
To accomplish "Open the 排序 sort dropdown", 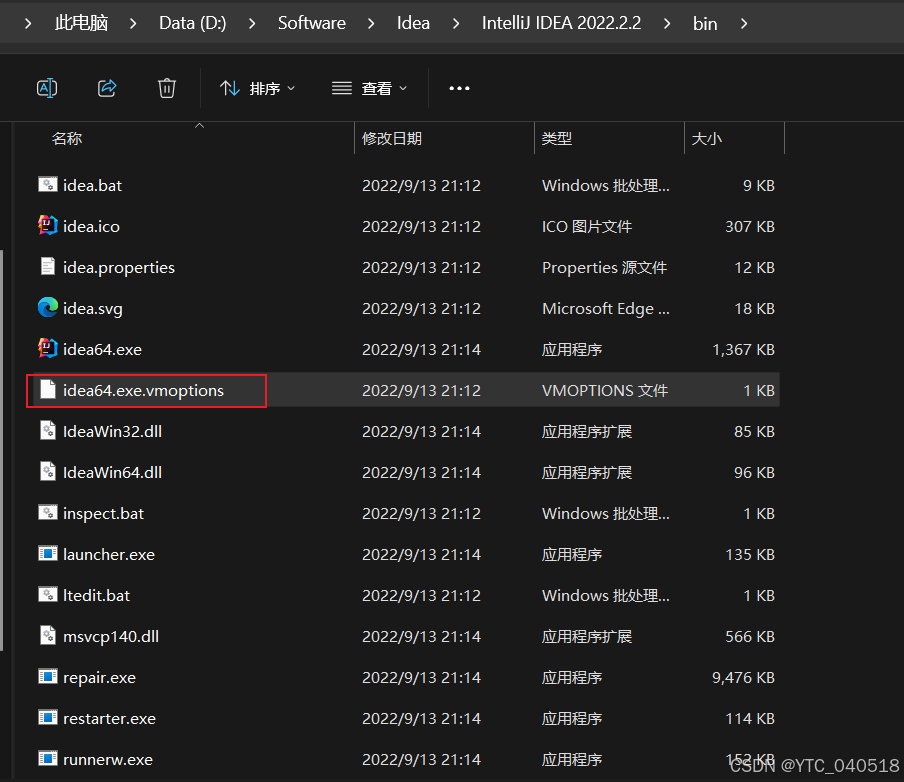I will pyautogui.click(x=258, y=88).
